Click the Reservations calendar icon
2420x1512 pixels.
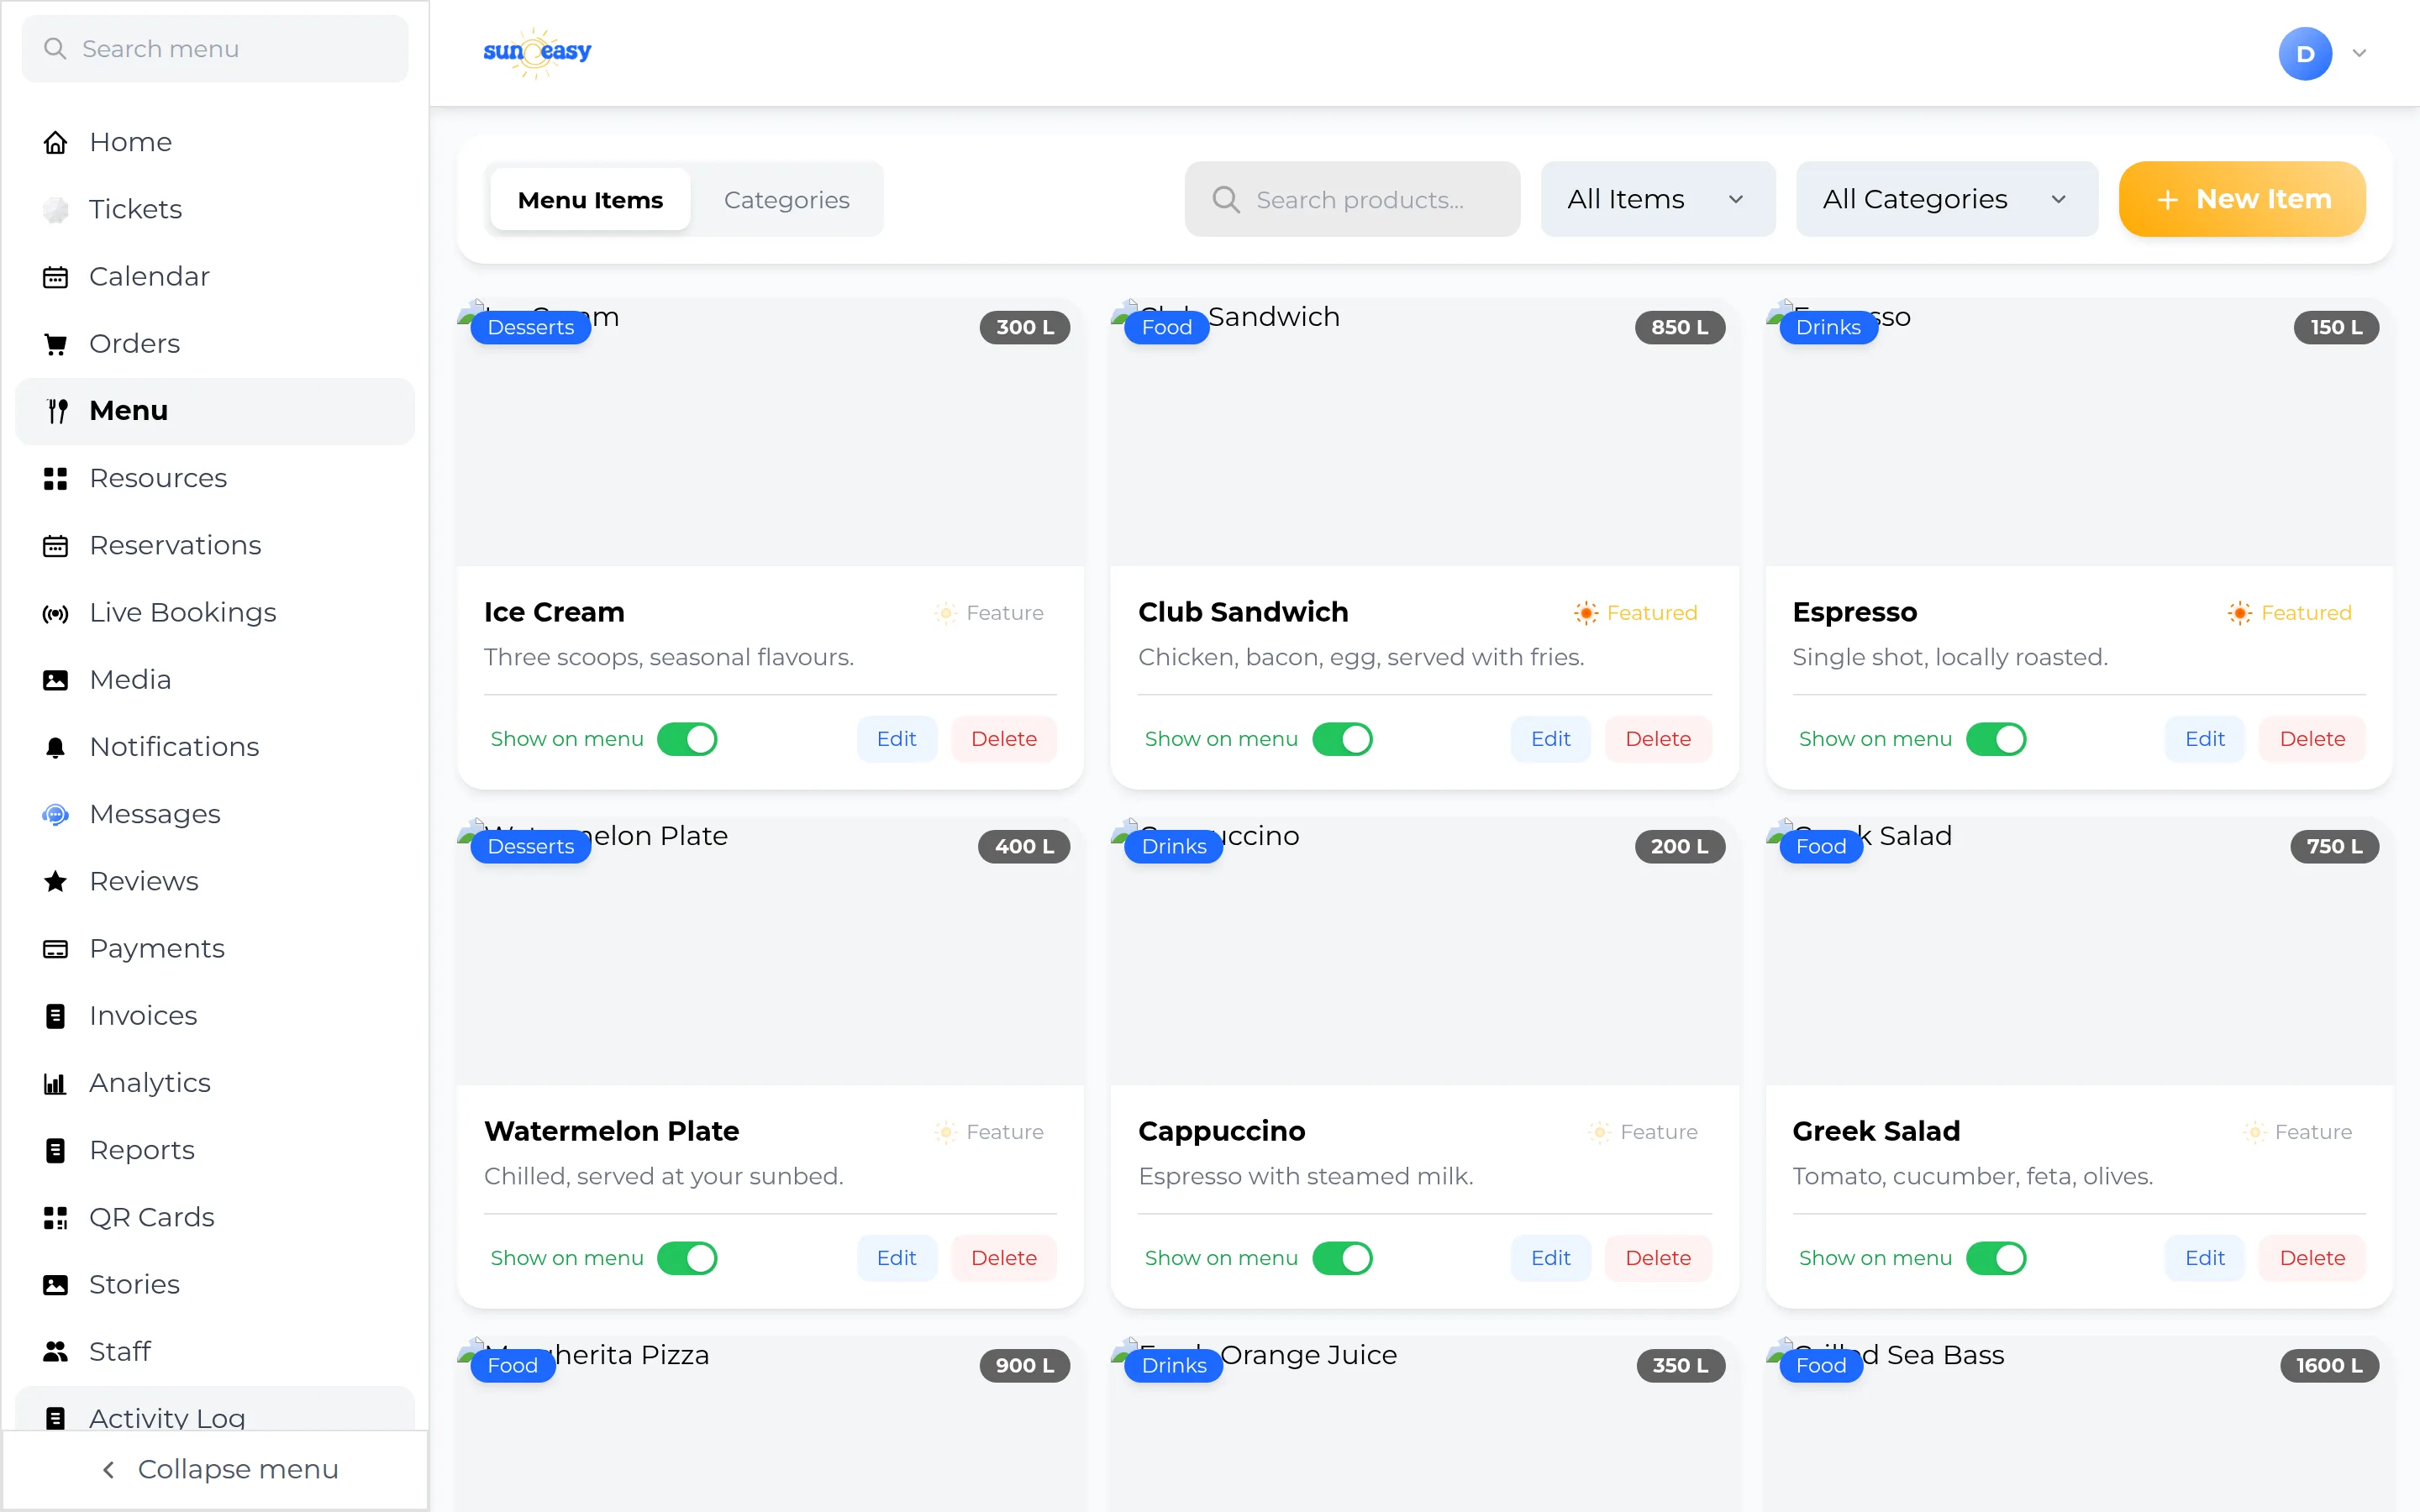click(56, 546)
